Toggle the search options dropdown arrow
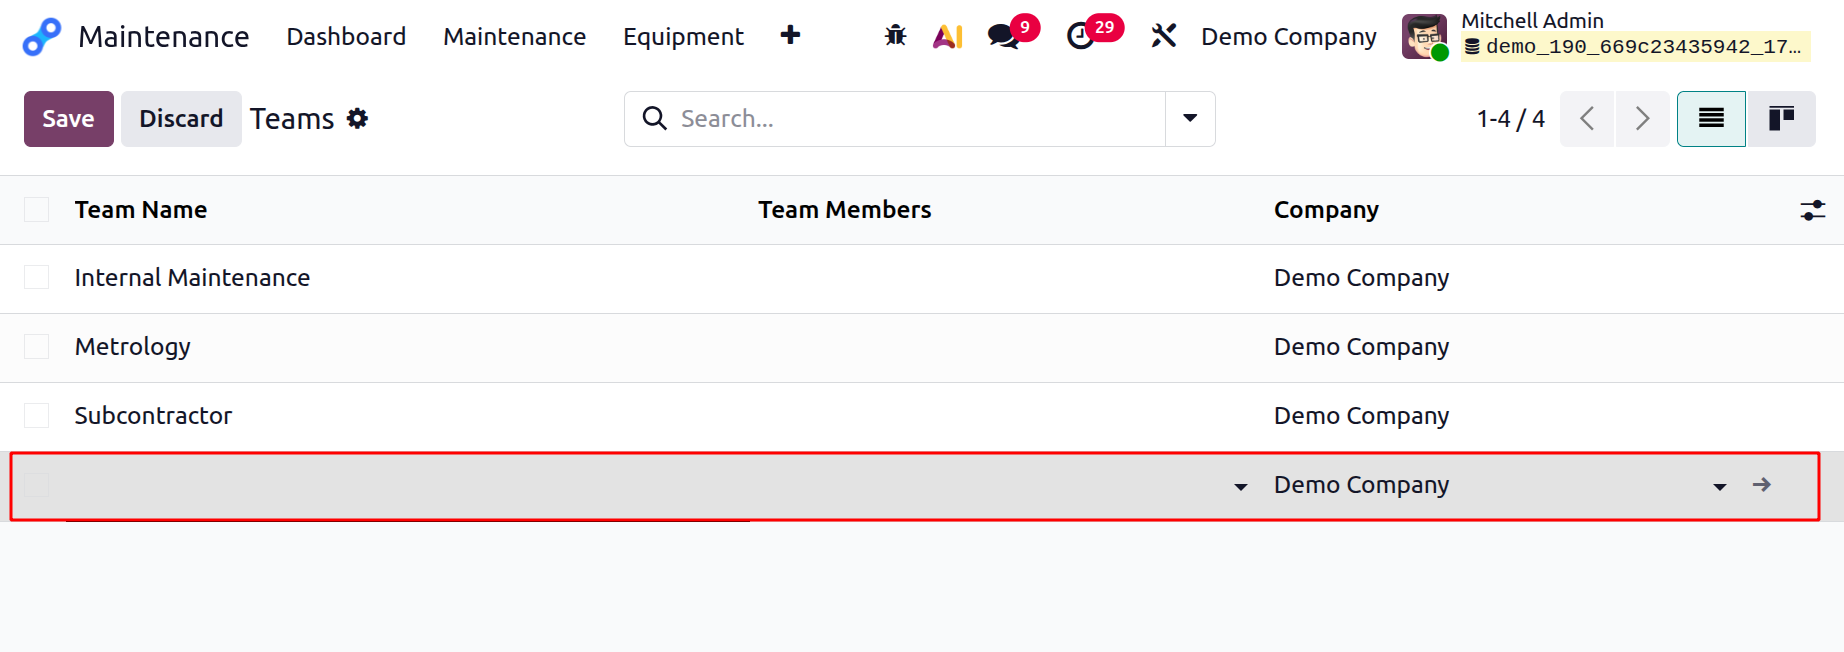 coord(1190,119)
